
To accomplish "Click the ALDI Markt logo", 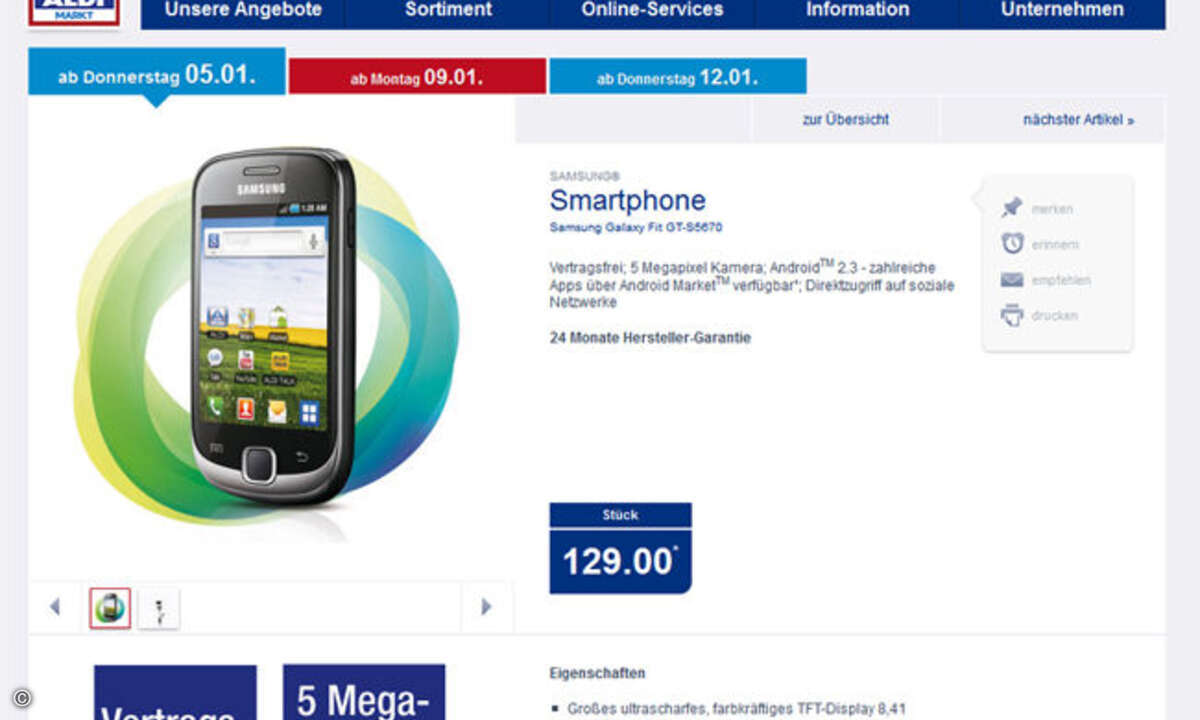I will 75,11.
